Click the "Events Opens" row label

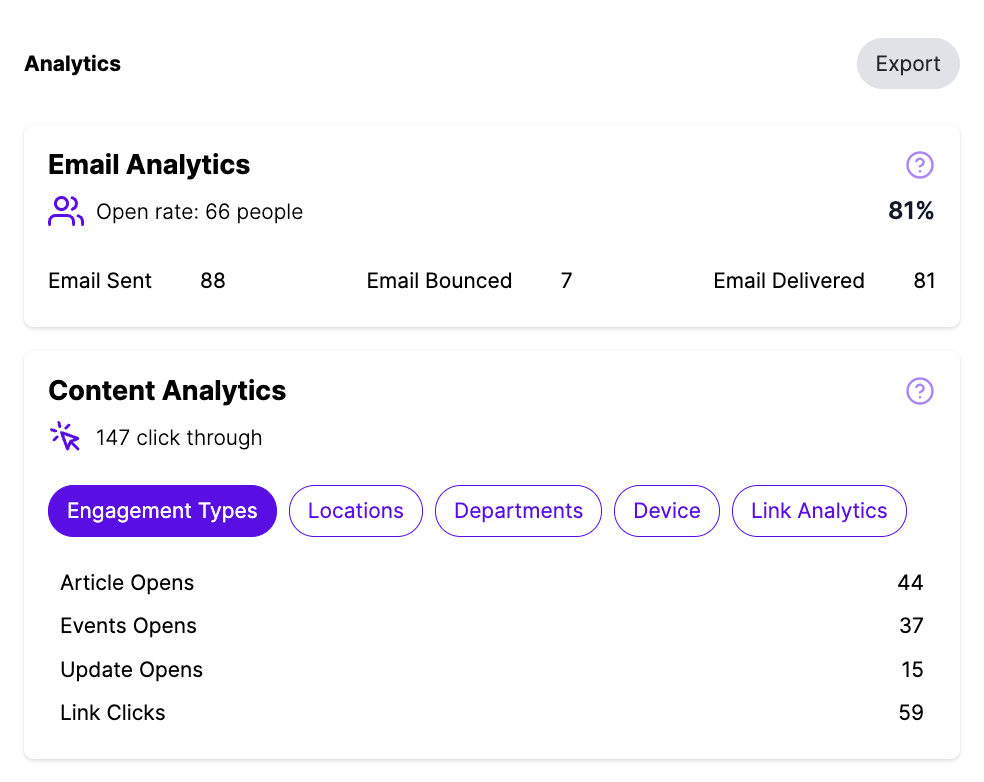(x=129, y=626)
